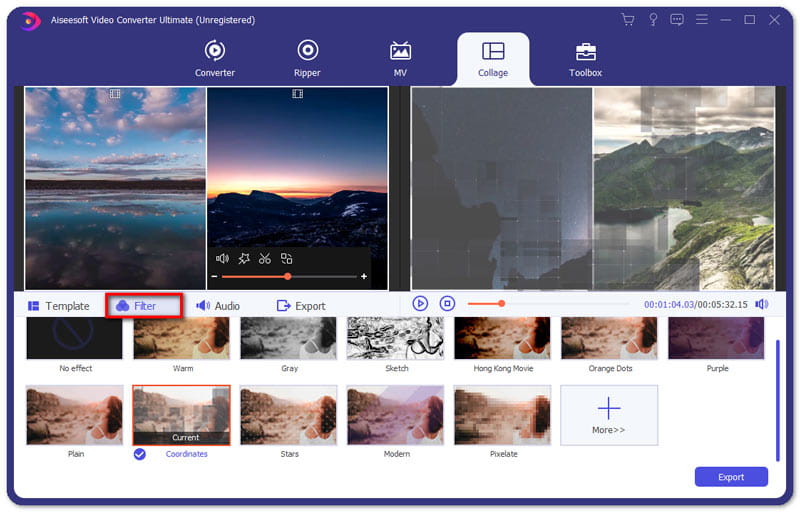
Task: Open the clip effects star-wand icon
Action: tap(244, 259)
